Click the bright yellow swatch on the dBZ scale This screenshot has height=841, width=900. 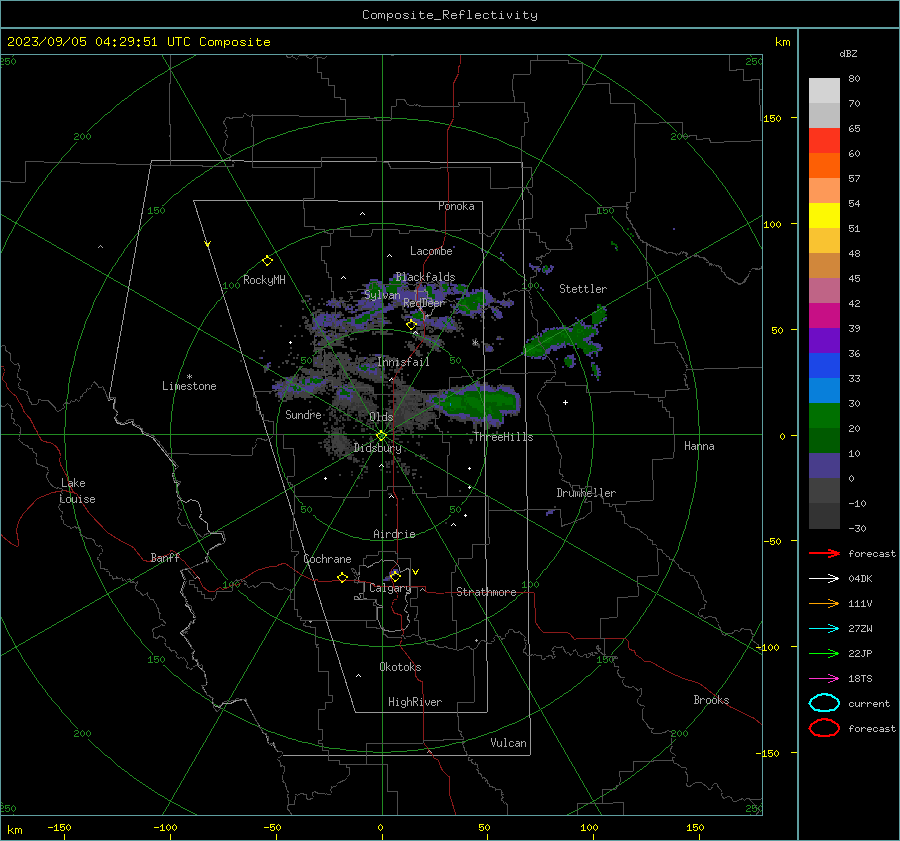(x=824, y=216)
